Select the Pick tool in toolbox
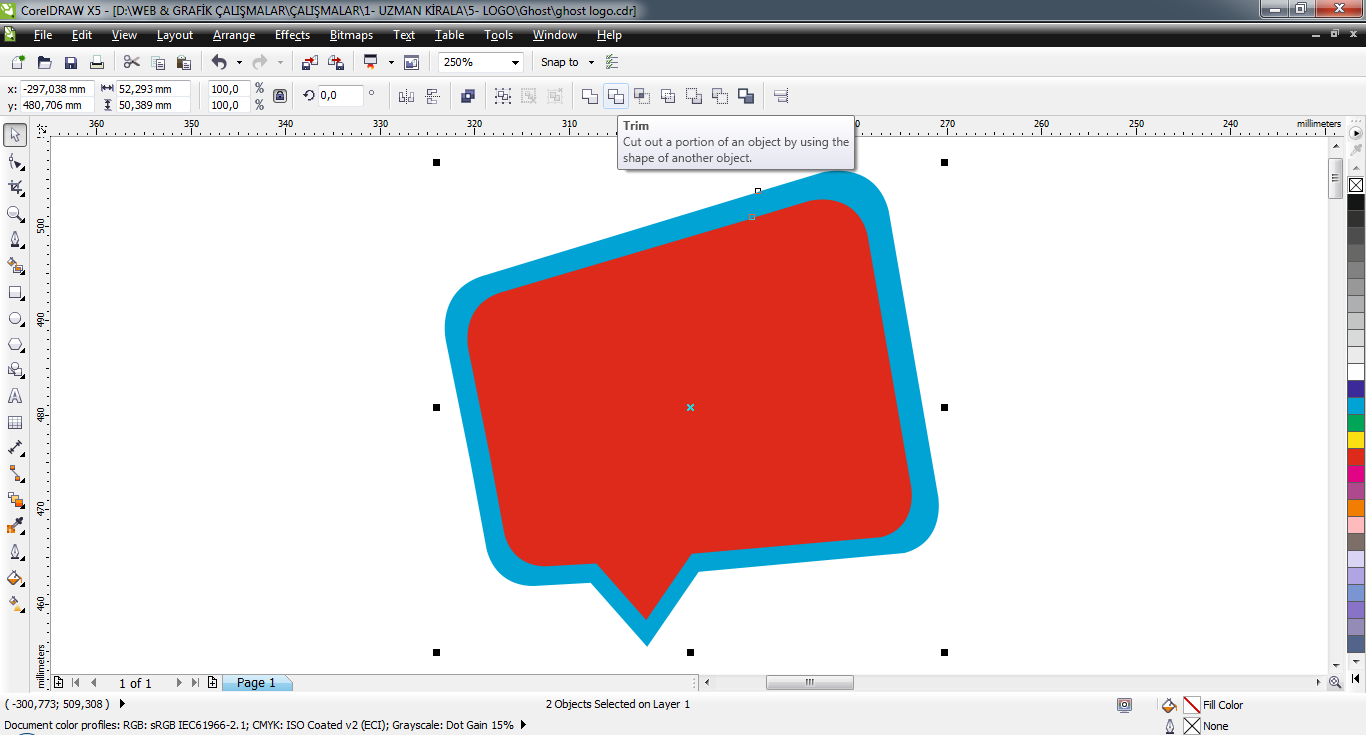The height and width of the screenshot is (735, 1366). coord(16,134)
